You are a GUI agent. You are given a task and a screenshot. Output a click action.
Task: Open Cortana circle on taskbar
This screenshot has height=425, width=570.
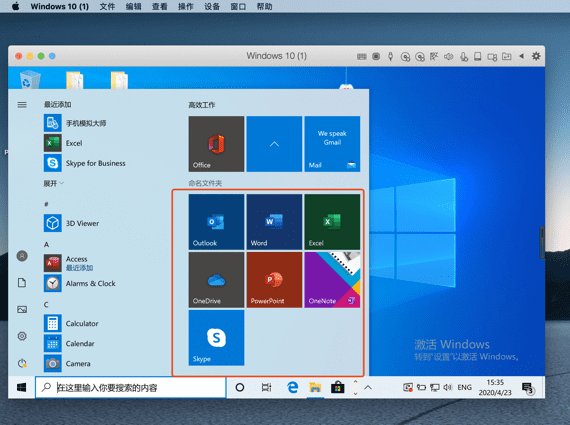(x=240, y=388)
